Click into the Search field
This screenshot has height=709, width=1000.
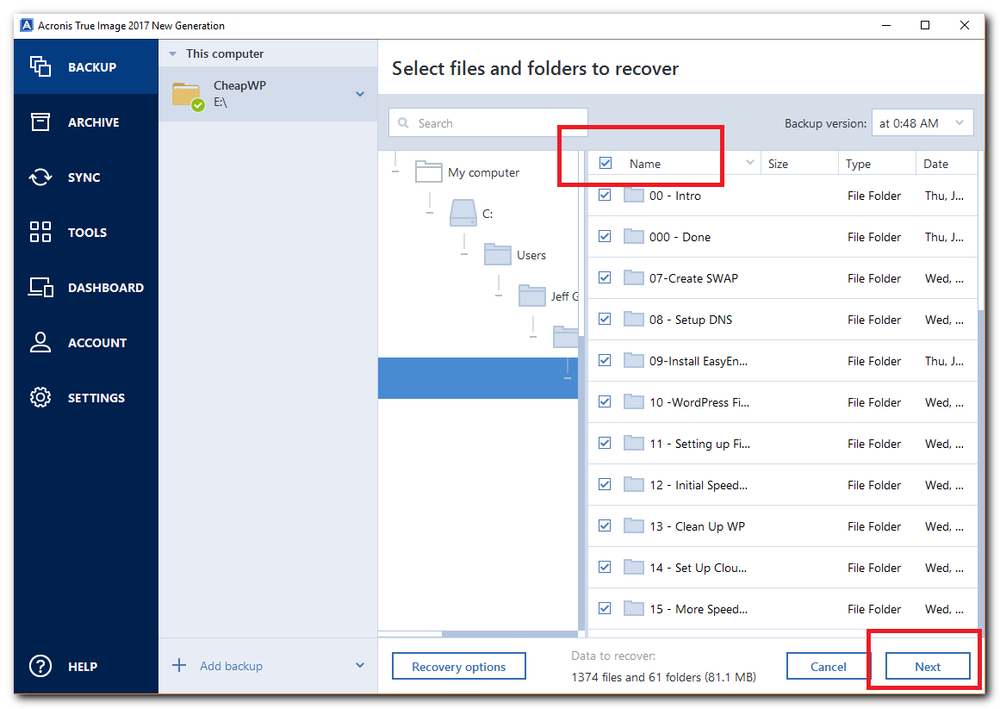tap(488, 123)
